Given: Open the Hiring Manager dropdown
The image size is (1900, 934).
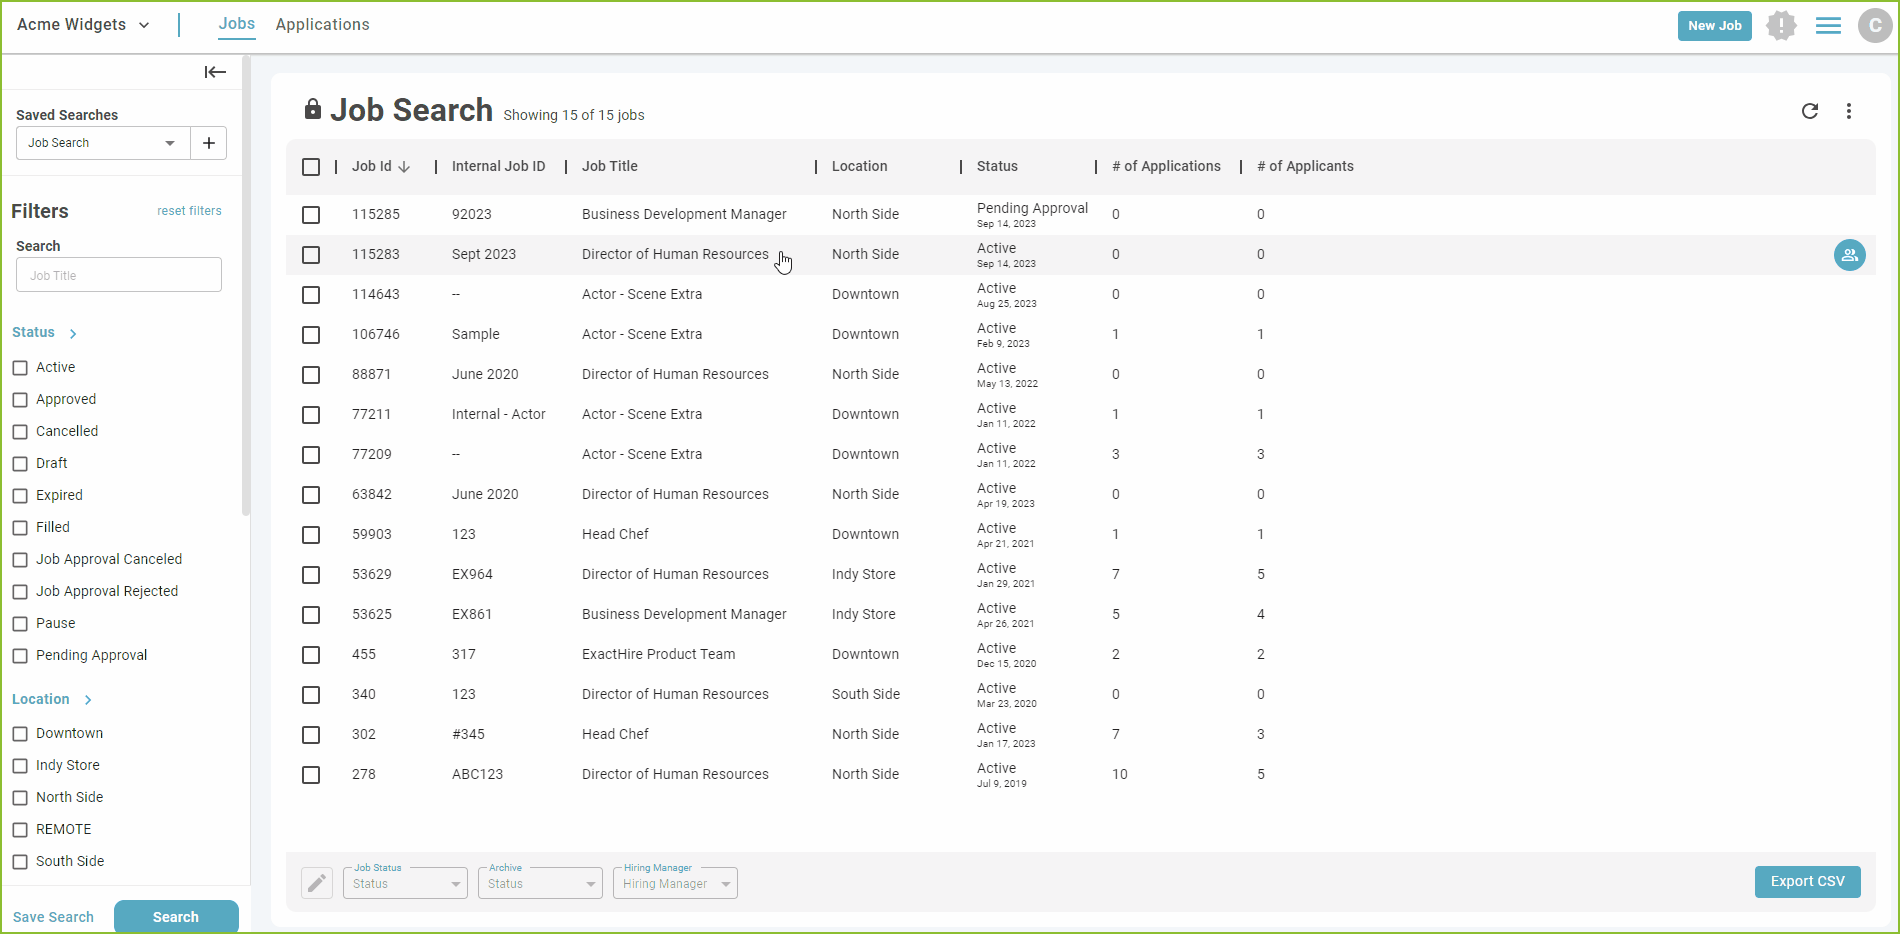Looking at the screenshot, I should pyautogui.click(x=675, y=883).
